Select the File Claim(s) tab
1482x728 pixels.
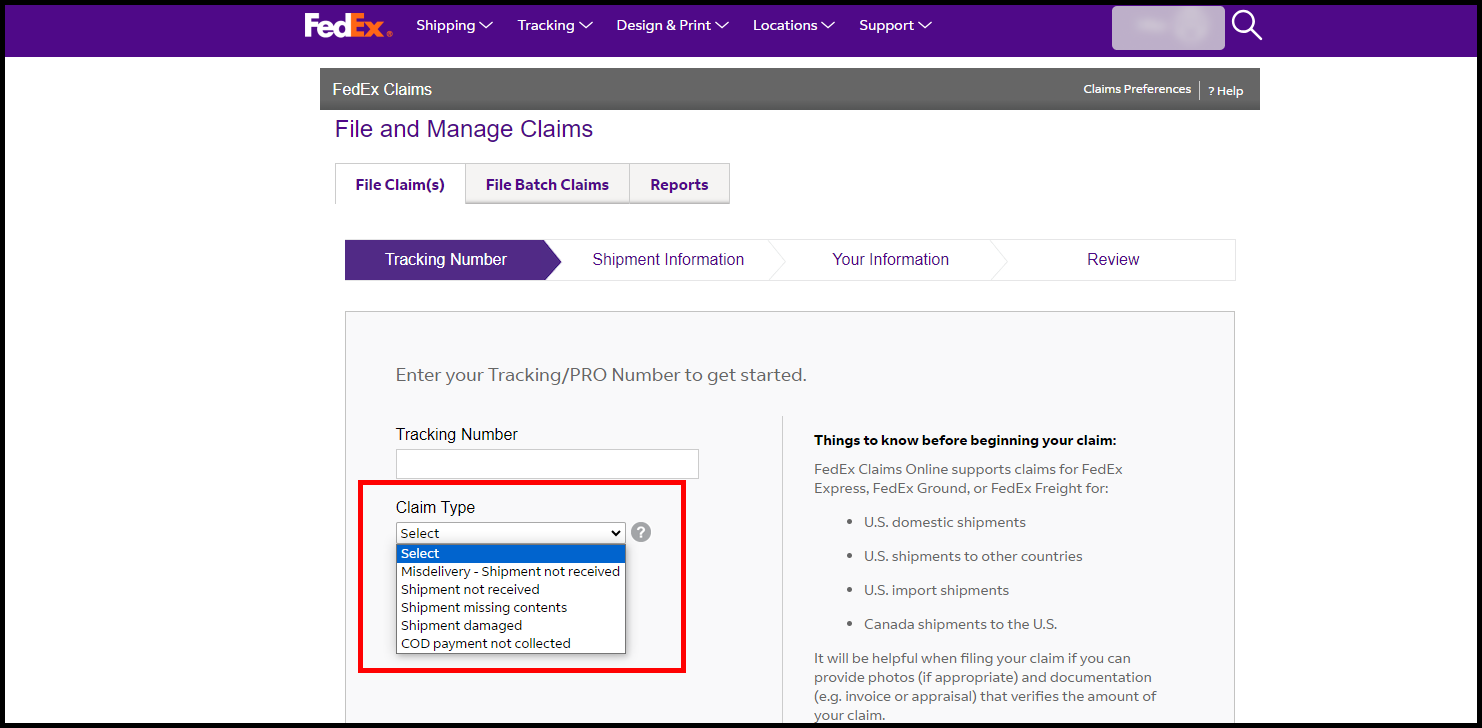pyautogui.click(x=399, y=184)
